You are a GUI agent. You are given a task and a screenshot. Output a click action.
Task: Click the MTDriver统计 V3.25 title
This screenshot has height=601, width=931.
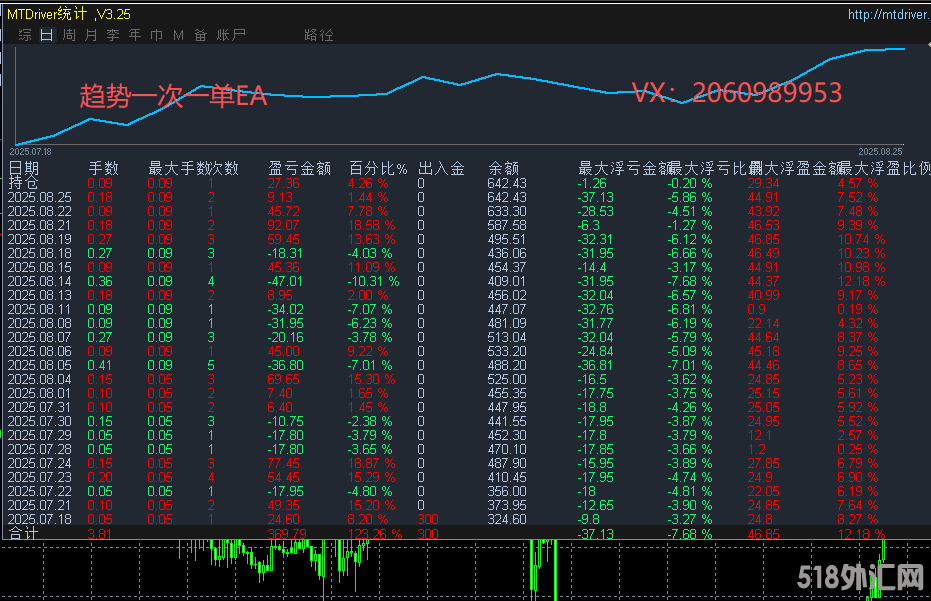pyautogui.click(x=69, y=15)
